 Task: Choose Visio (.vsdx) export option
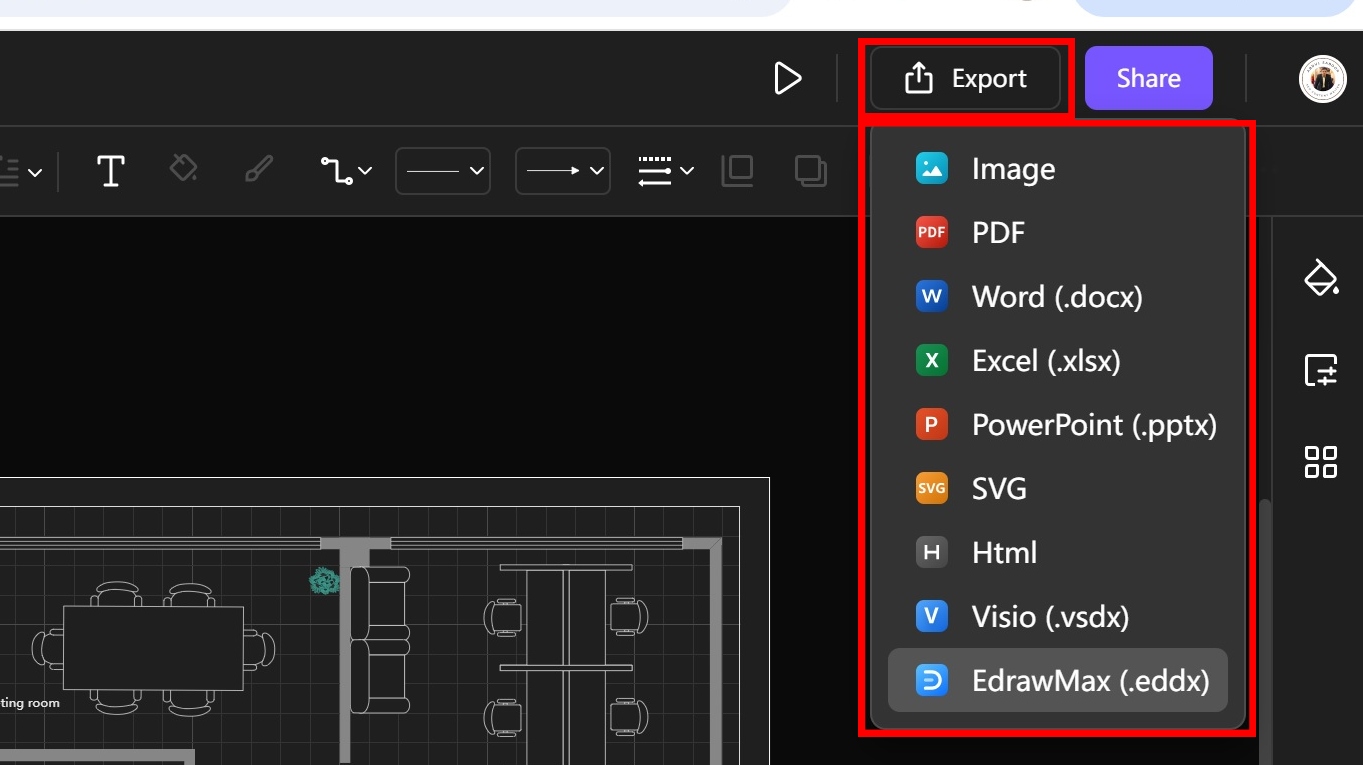[x=1058, y=617]
